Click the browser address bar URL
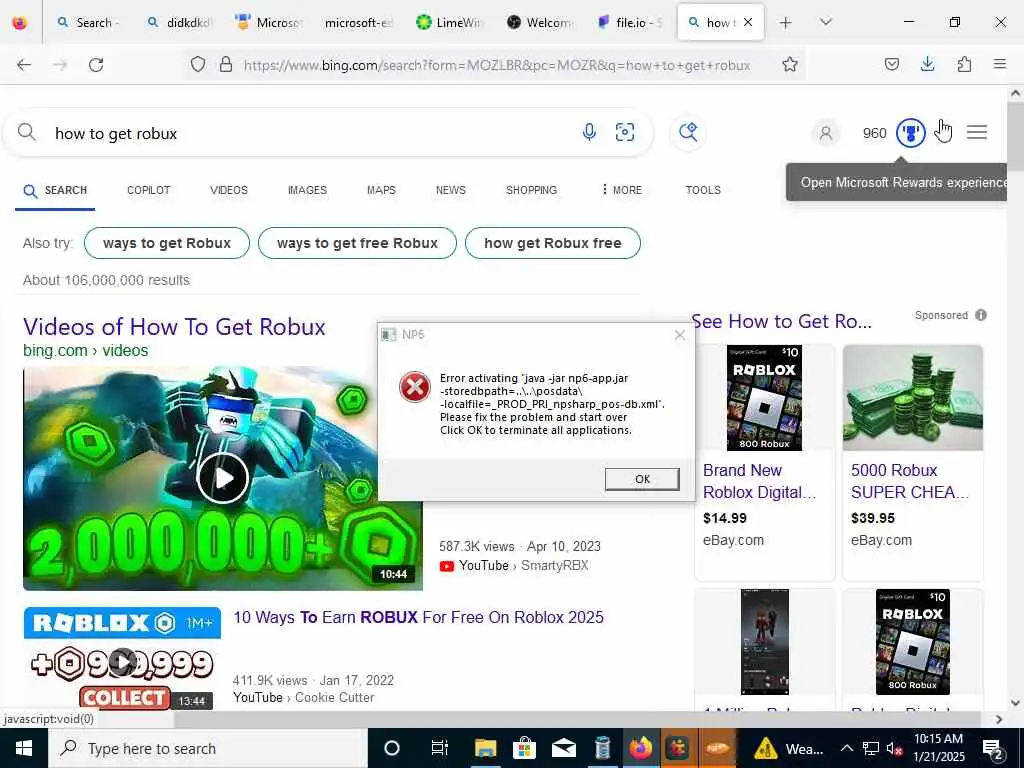The height and width of the screenshot is (768, 1024). coord(497,65)
